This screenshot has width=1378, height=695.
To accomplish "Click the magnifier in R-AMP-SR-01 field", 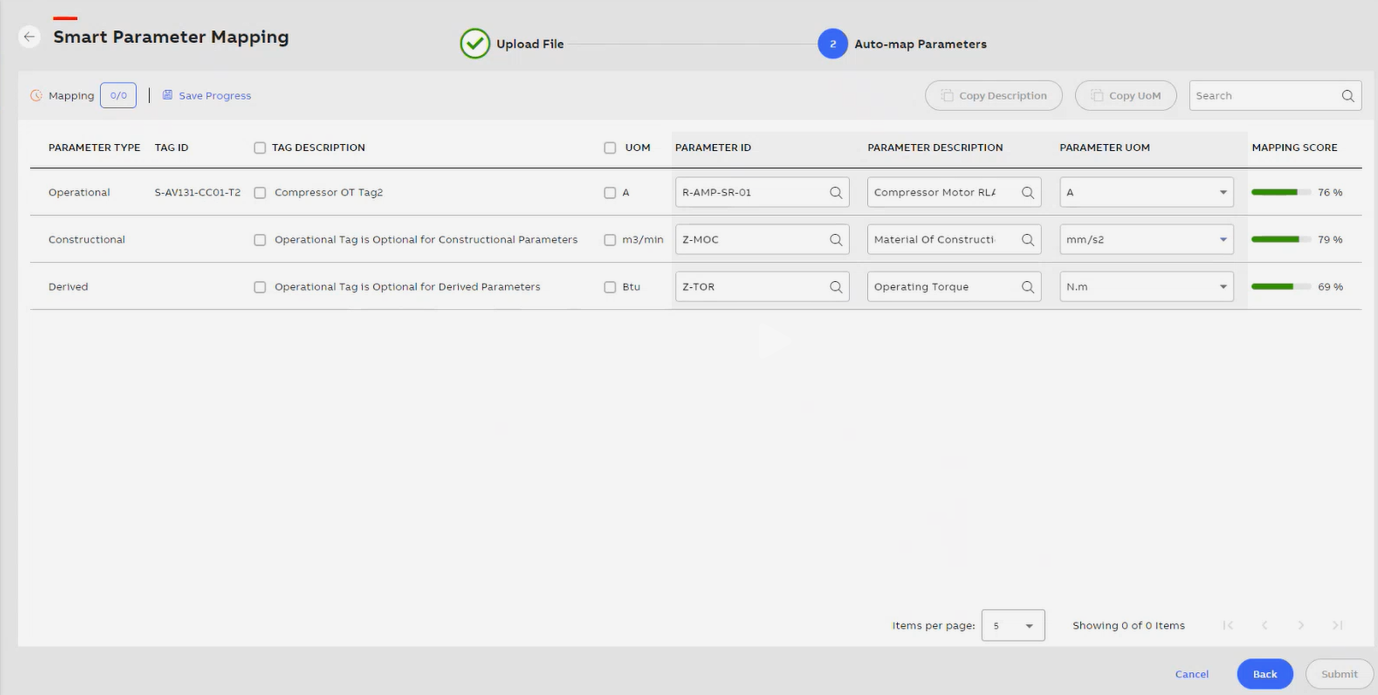I will (836, 192).
